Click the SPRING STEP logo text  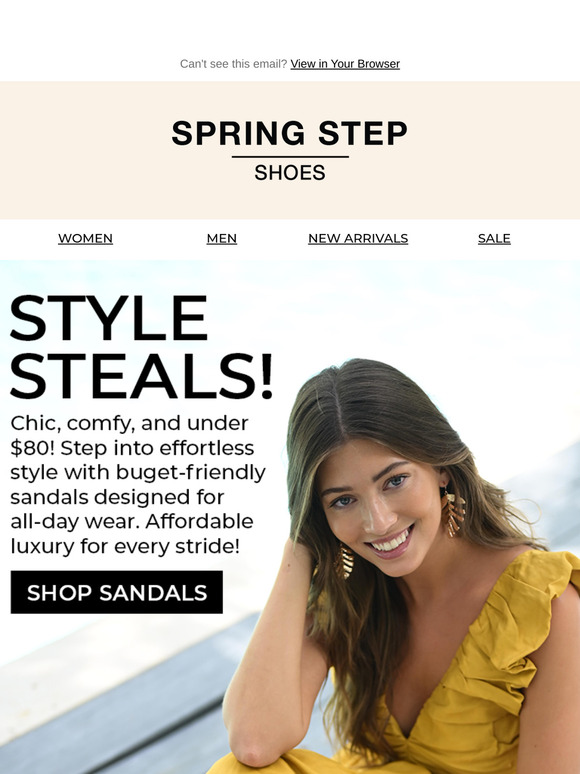pos(290,133)
